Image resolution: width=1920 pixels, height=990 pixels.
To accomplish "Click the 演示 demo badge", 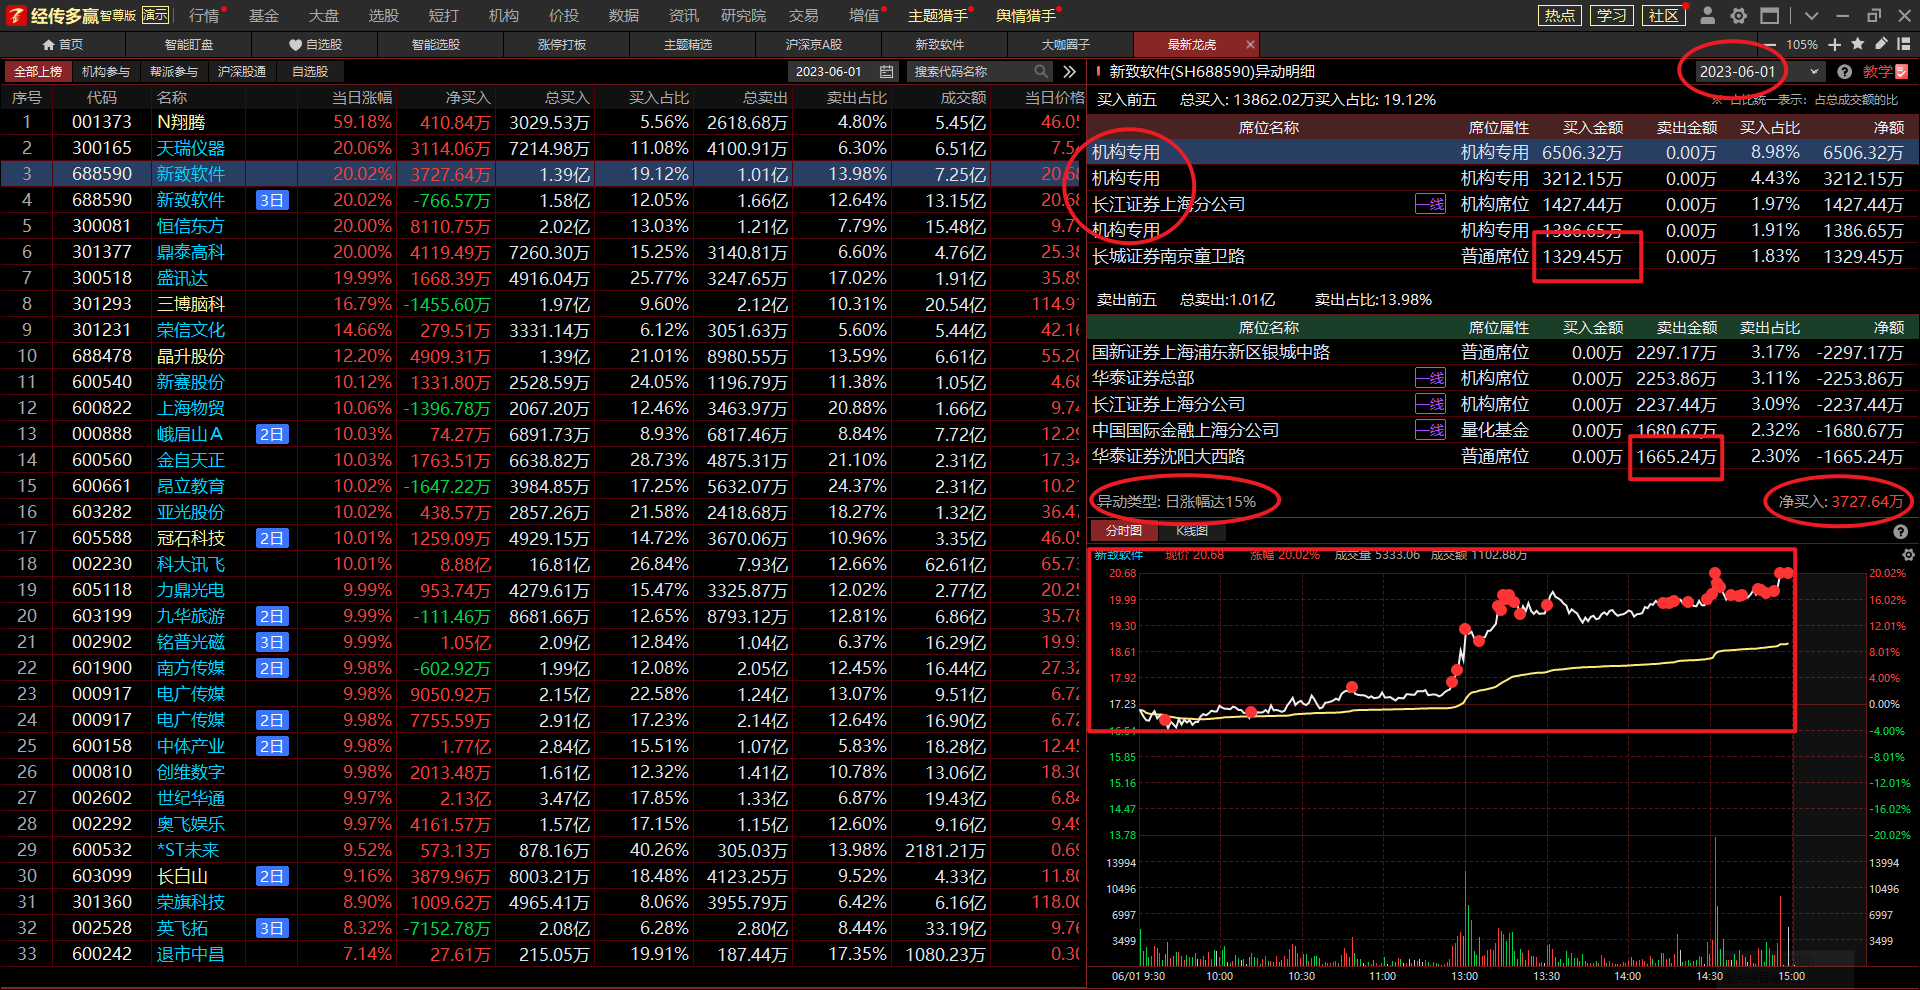I will tap(155, 15).
